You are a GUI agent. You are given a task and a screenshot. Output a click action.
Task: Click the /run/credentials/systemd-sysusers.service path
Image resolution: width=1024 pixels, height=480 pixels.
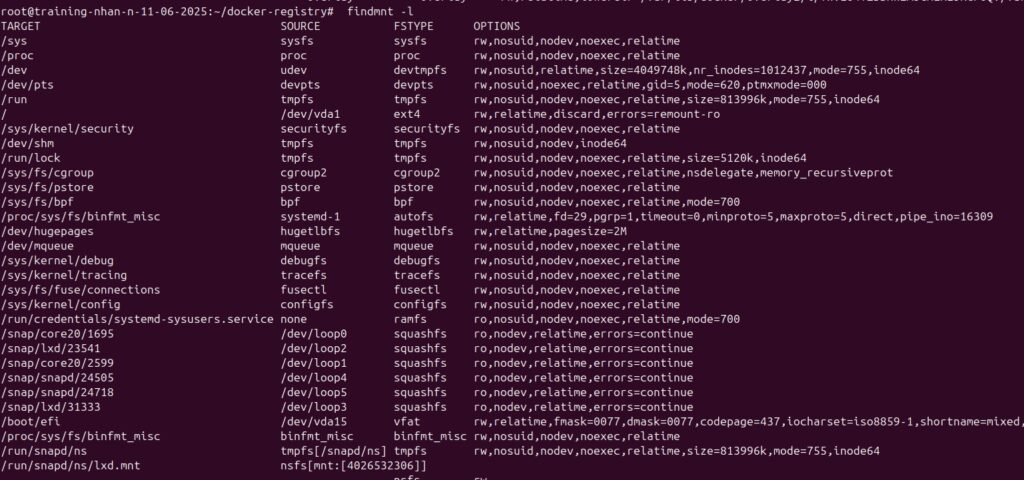point(137,319)
